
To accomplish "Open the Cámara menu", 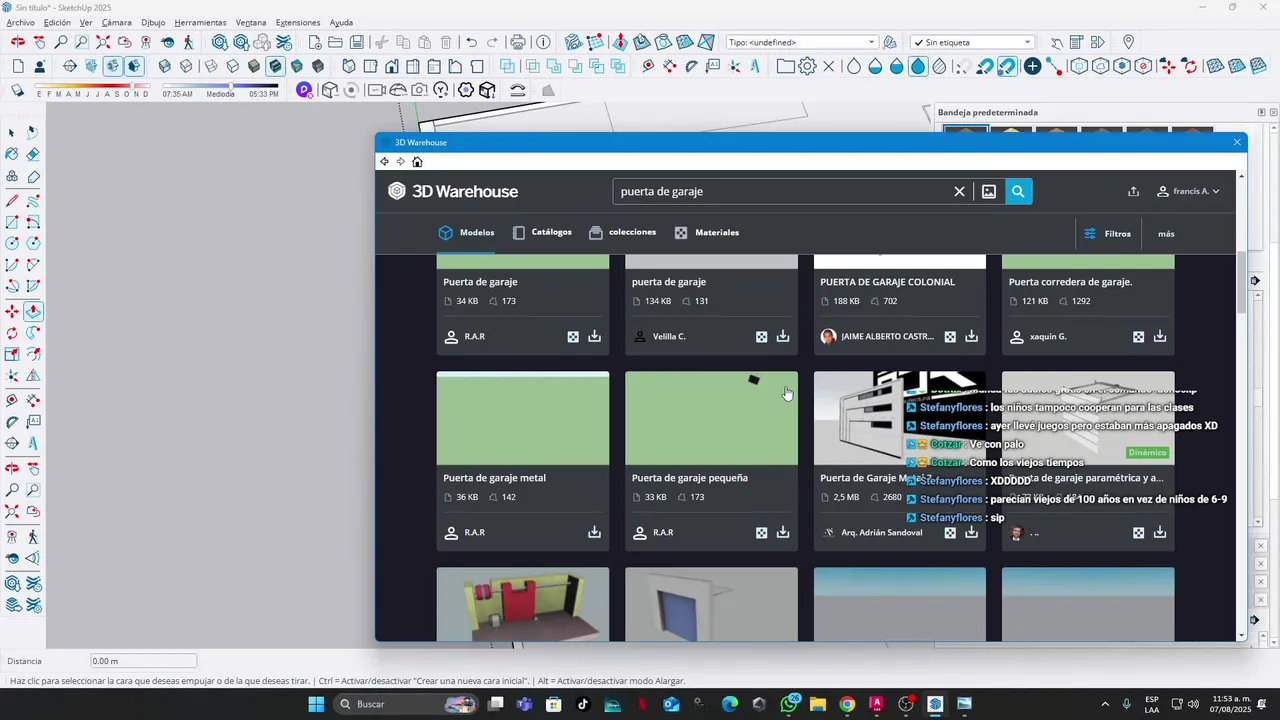I will [116, 22].
